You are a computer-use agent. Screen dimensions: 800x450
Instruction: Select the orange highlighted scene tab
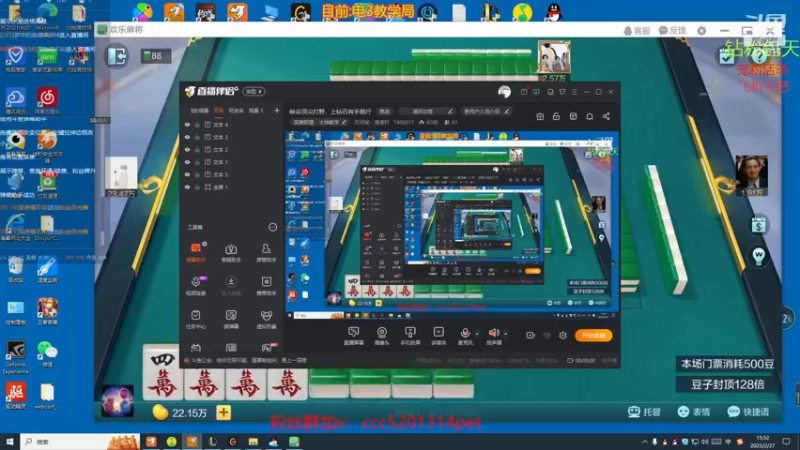[219, 111]
